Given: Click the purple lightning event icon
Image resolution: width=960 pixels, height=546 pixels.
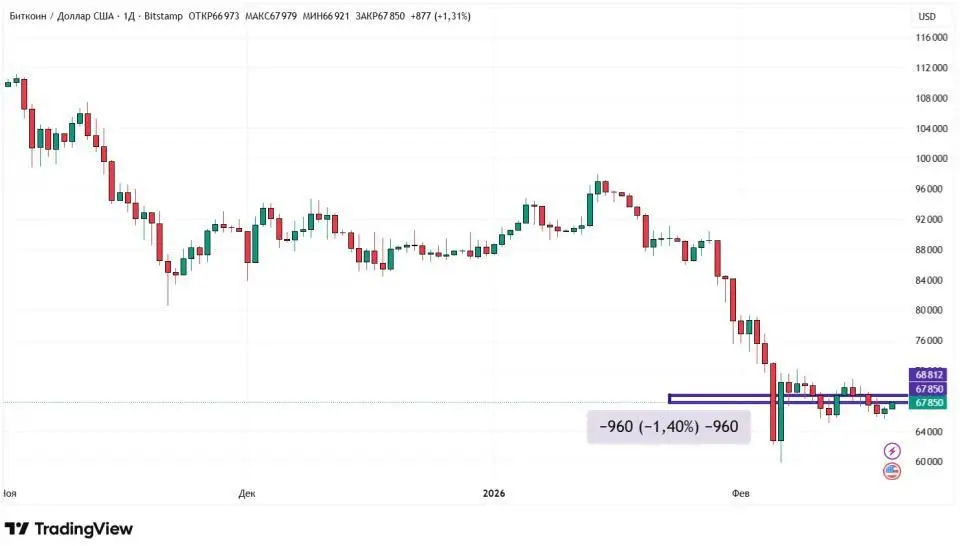Looking at the screenshot, I should click(x=892, y=452).
